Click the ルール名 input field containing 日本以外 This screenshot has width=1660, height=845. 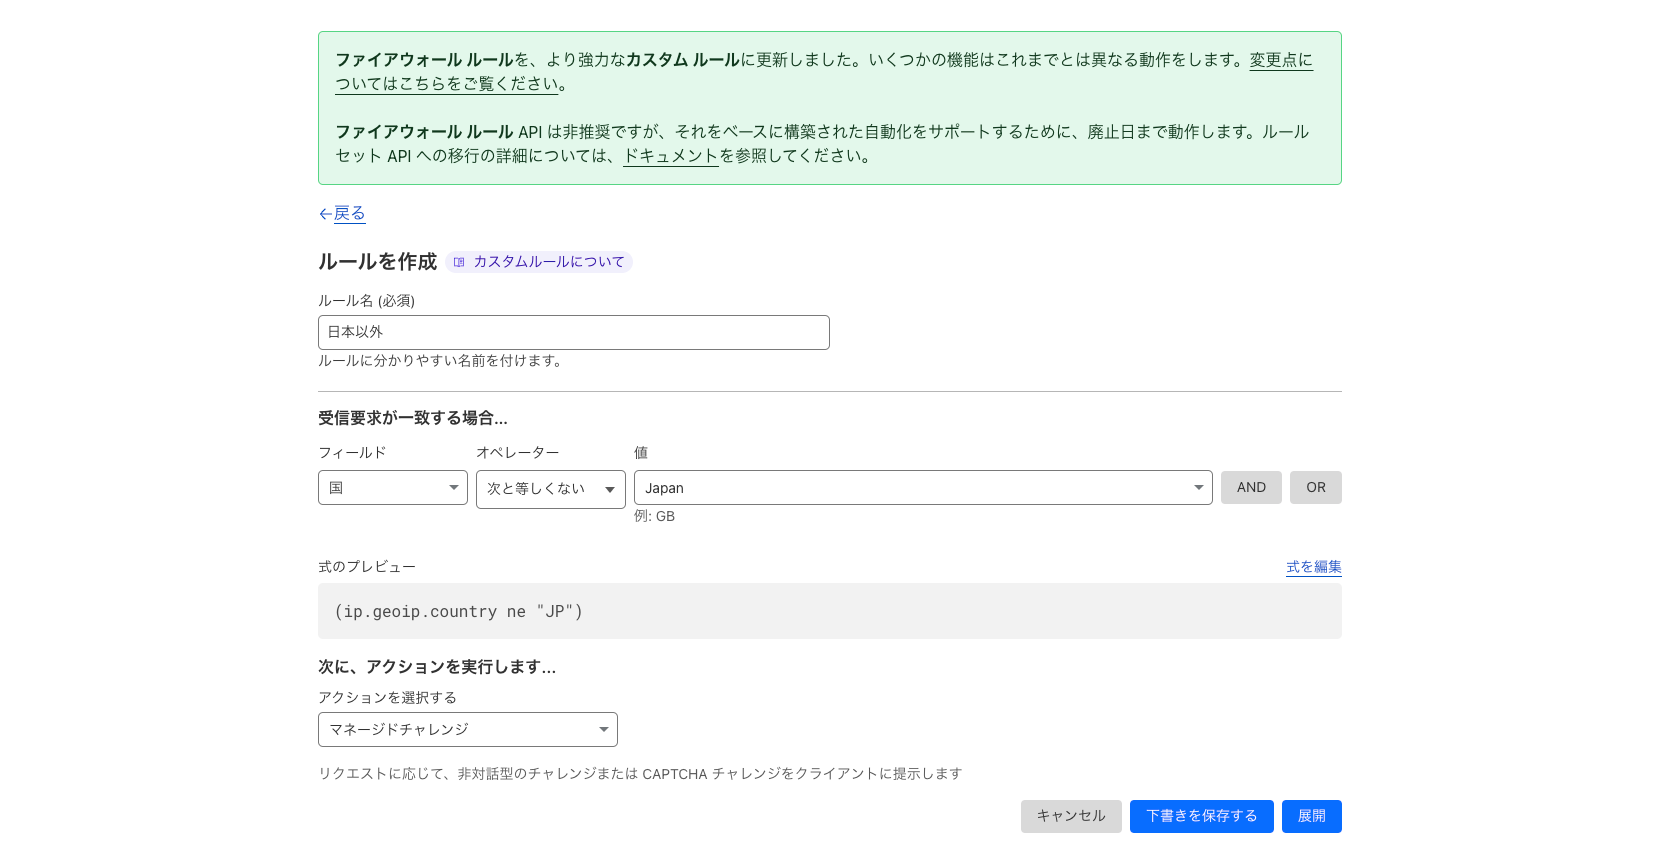coord(574,332)
